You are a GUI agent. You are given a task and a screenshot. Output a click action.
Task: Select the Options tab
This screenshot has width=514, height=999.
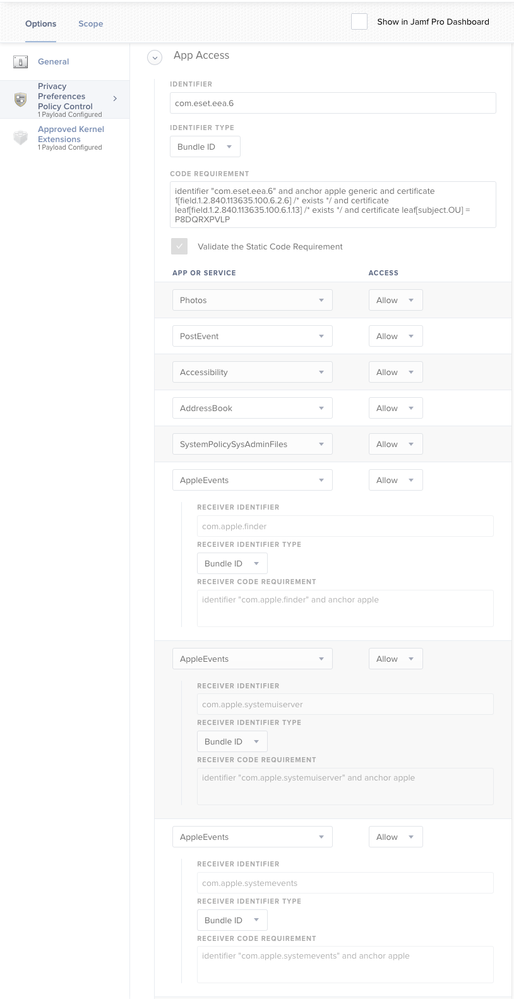[x=41, y=24]
